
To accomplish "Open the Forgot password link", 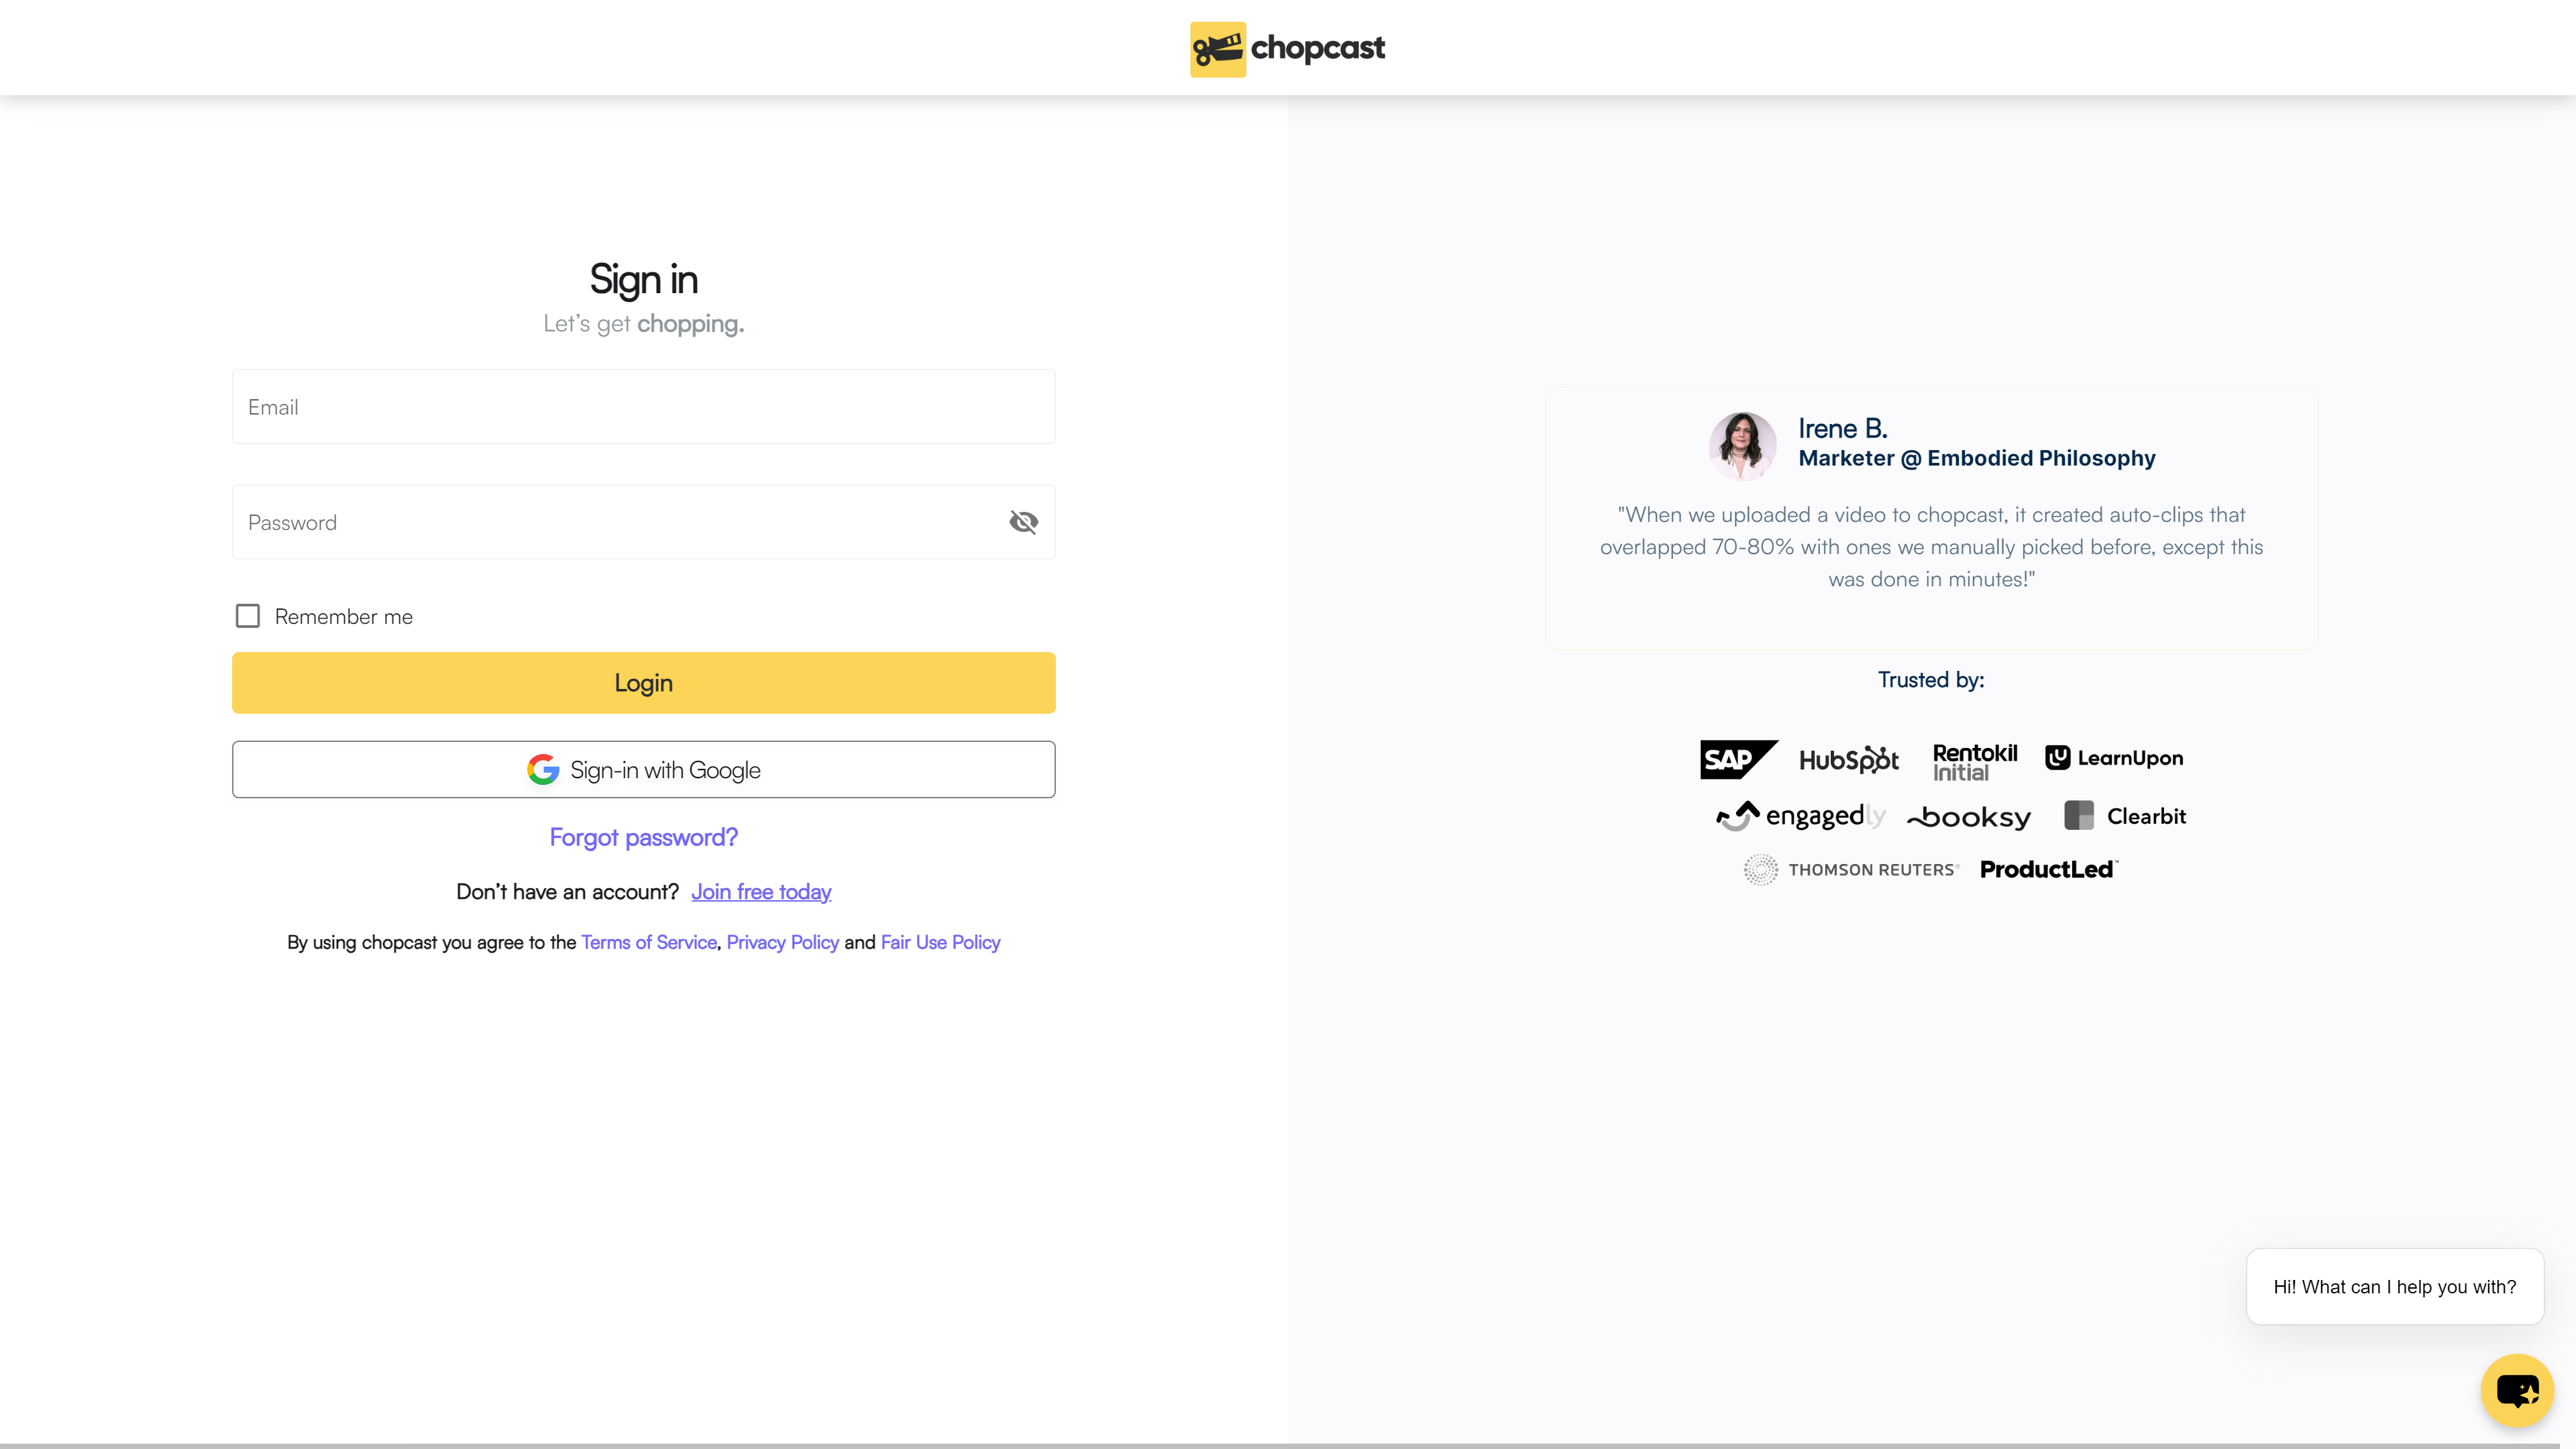I will click(643, 837).
